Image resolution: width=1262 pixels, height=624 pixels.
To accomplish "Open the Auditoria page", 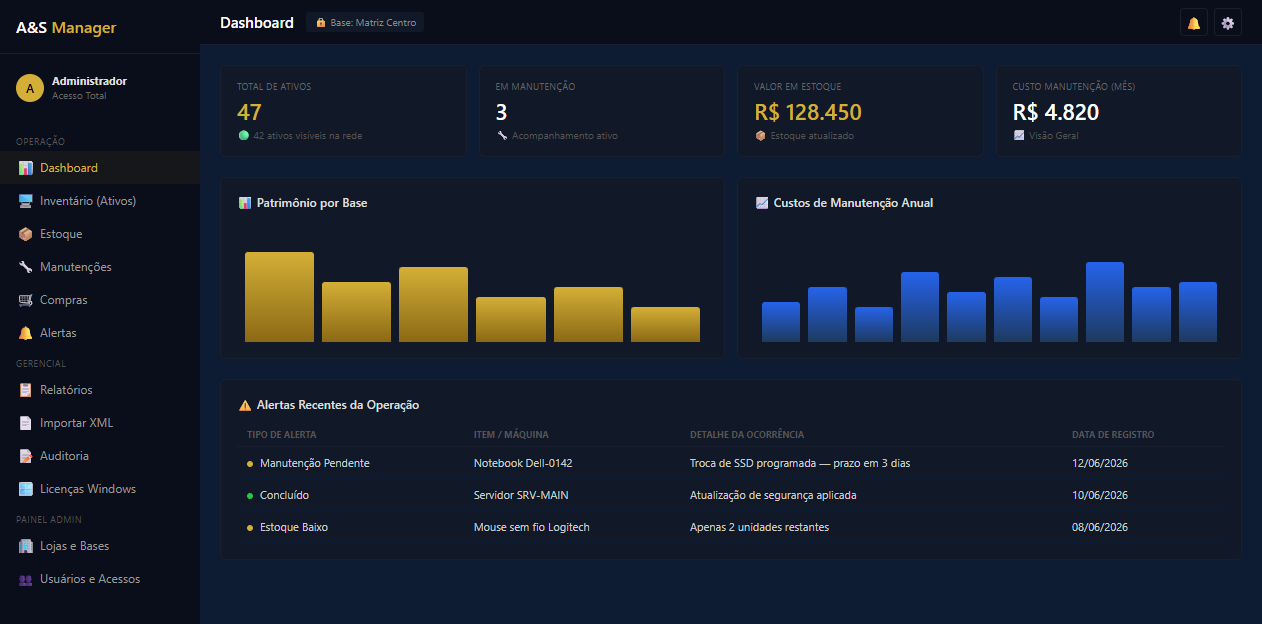I will pos(100,456).
